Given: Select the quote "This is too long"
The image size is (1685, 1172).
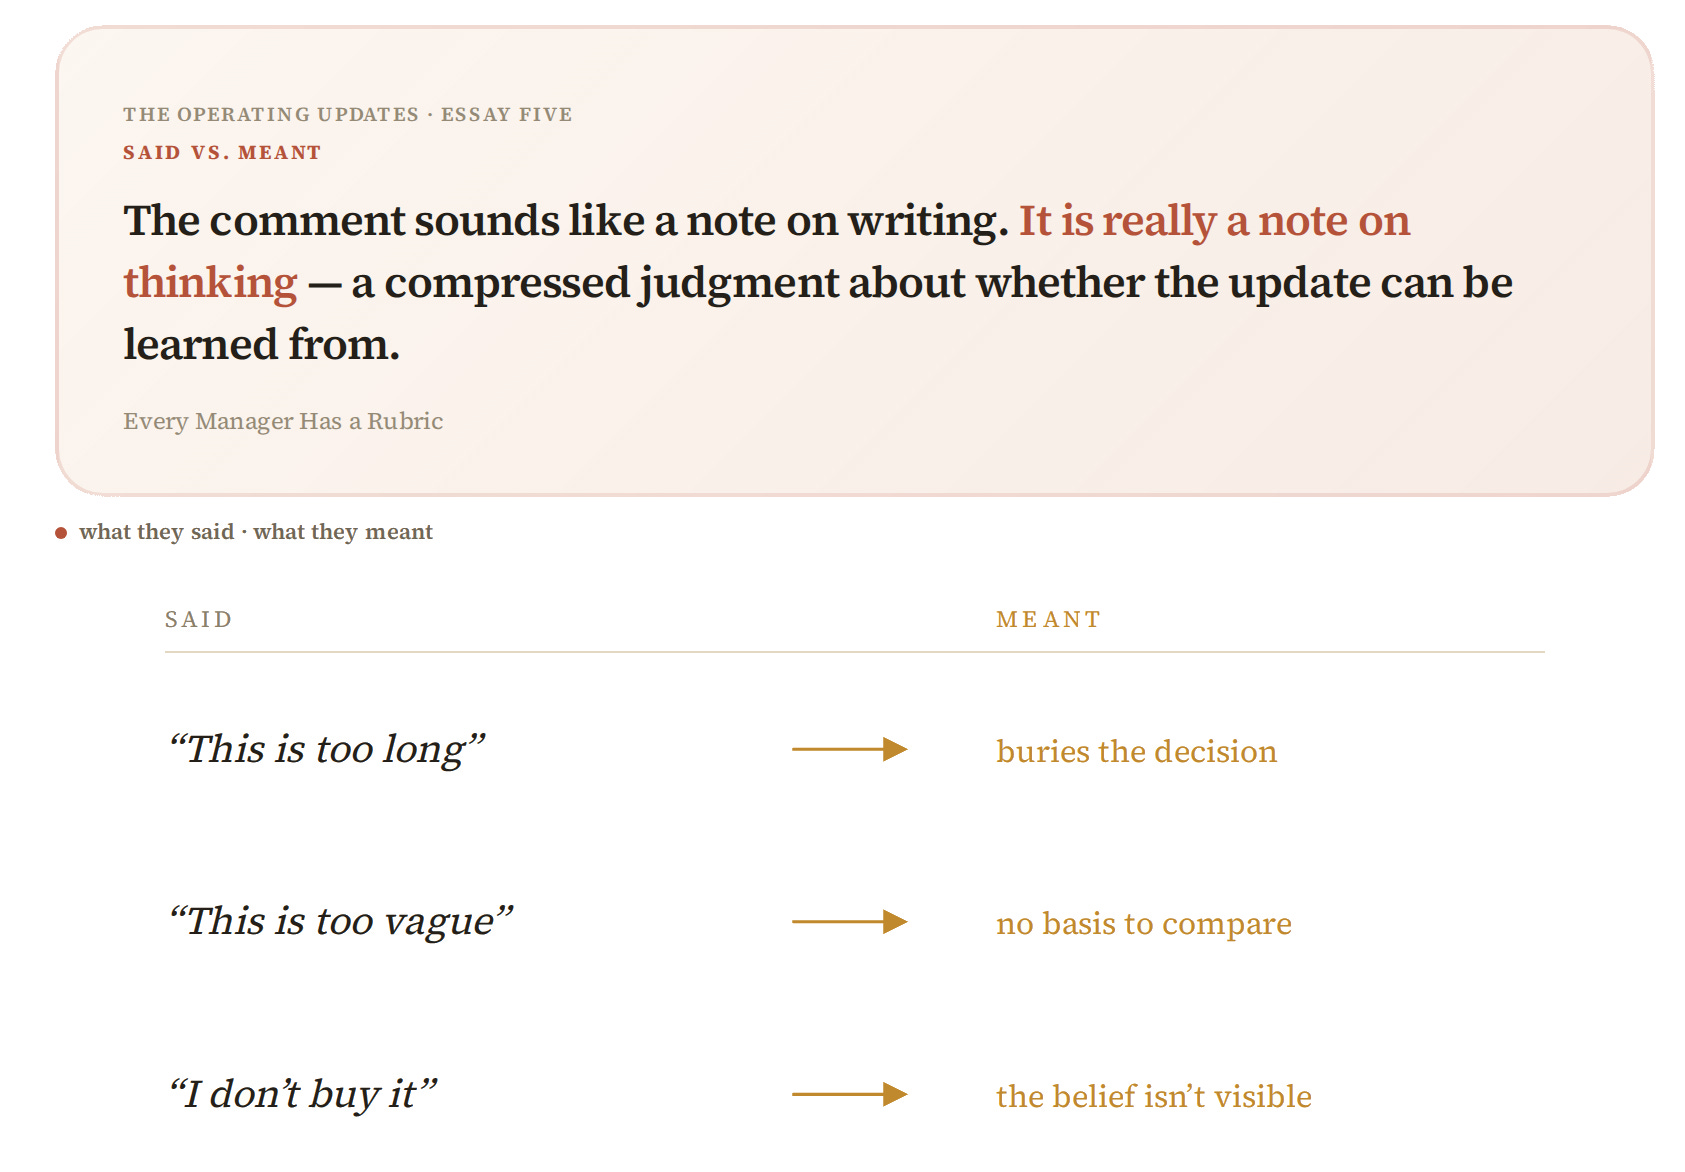Looking at the screenshot, I should click(x=326, y=749).
